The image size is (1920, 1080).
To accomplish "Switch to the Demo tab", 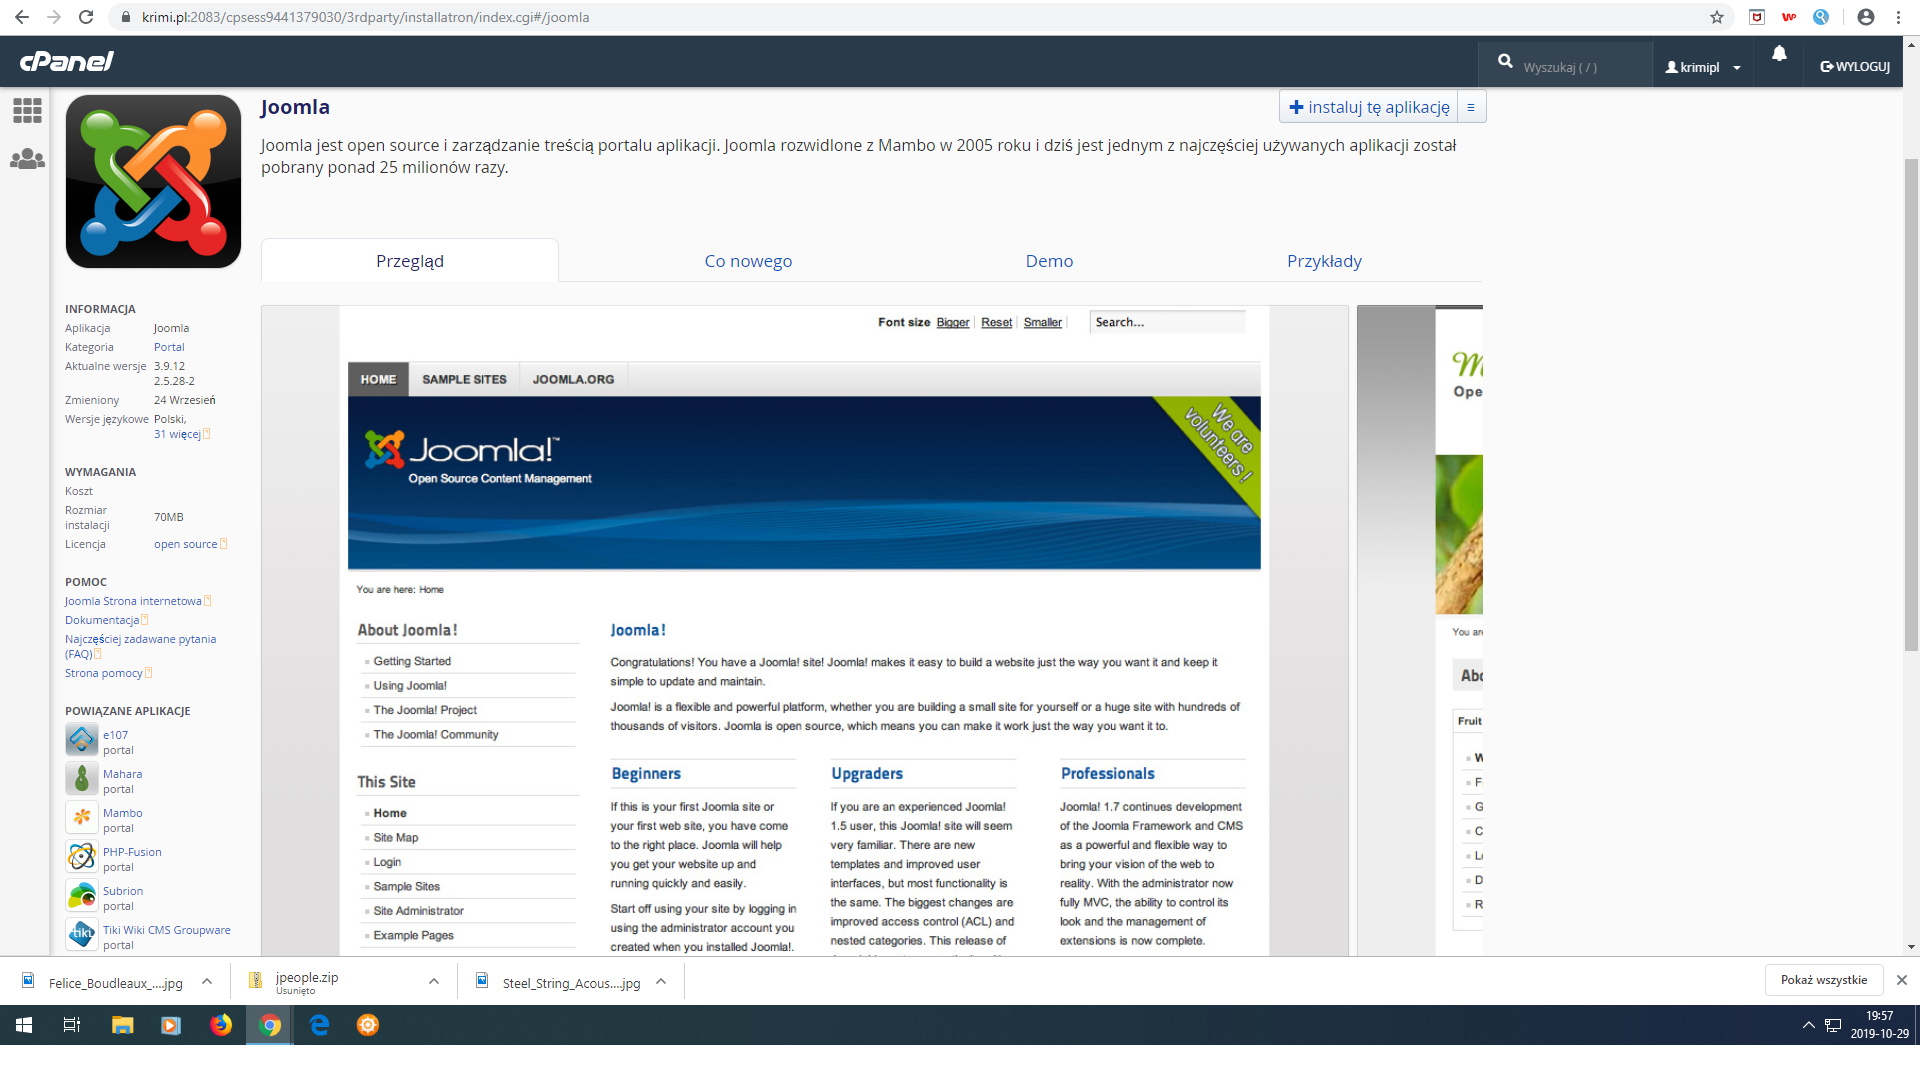I will (1049, 261).
